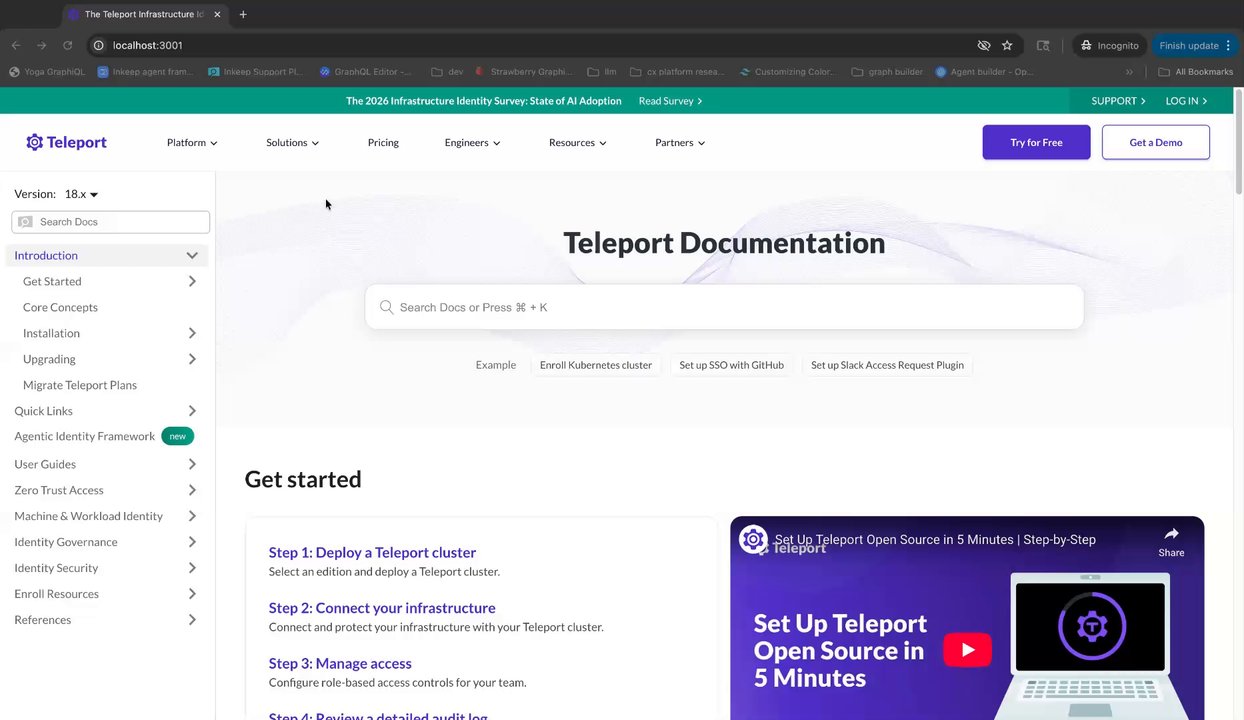Click Finish update button in Chrome
Image resolution: width=1244 pixels, height=720 pixels.
pos(1195,45)
